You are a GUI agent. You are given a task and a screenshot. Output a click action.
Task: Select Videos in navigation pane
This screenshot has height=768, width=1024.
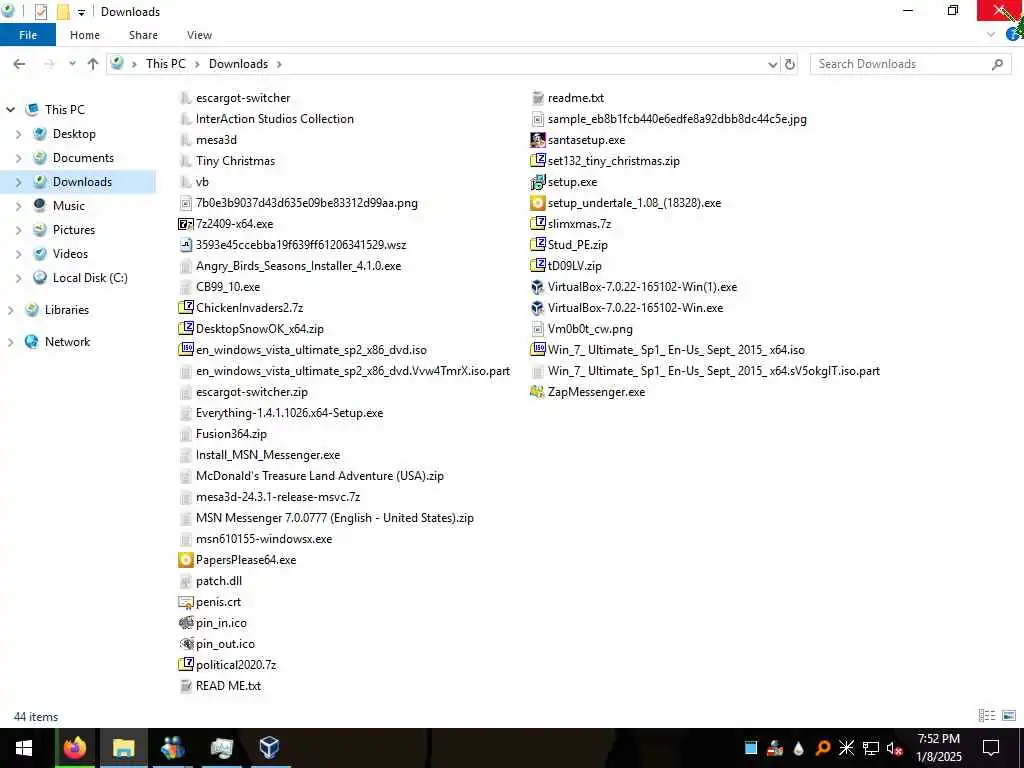point(70,254)
